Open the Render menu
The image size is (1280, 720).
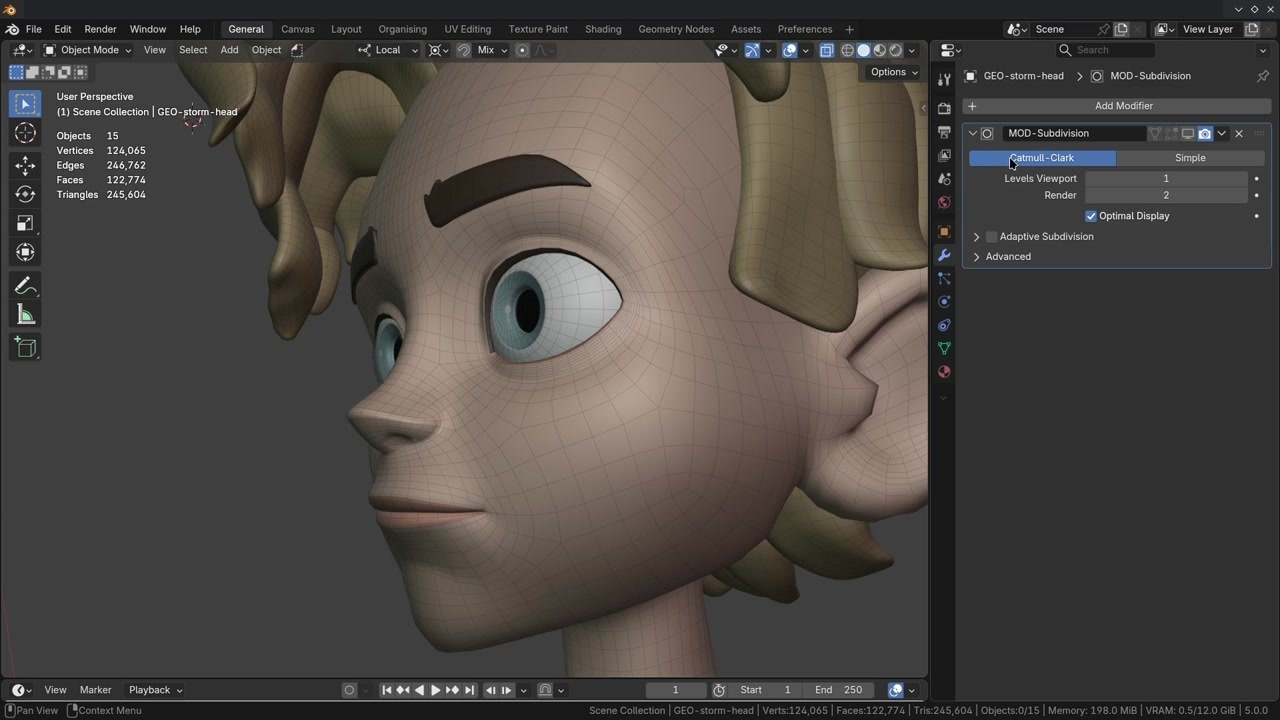100,29
